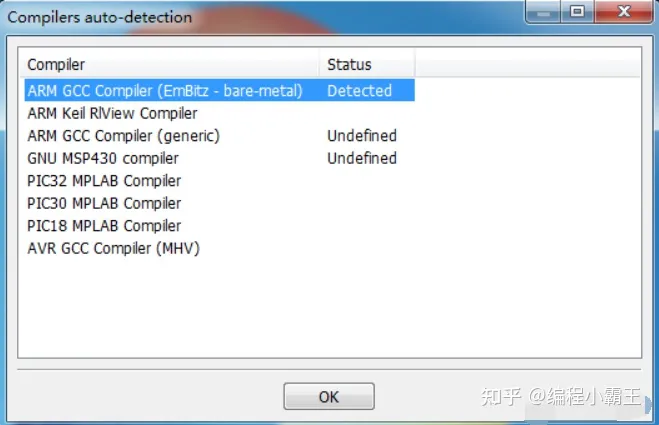The height and width of the screenshot is (425, 659).
Task: Click Undefined status of ARM GCC generic
Action: (x=361, y=136)
